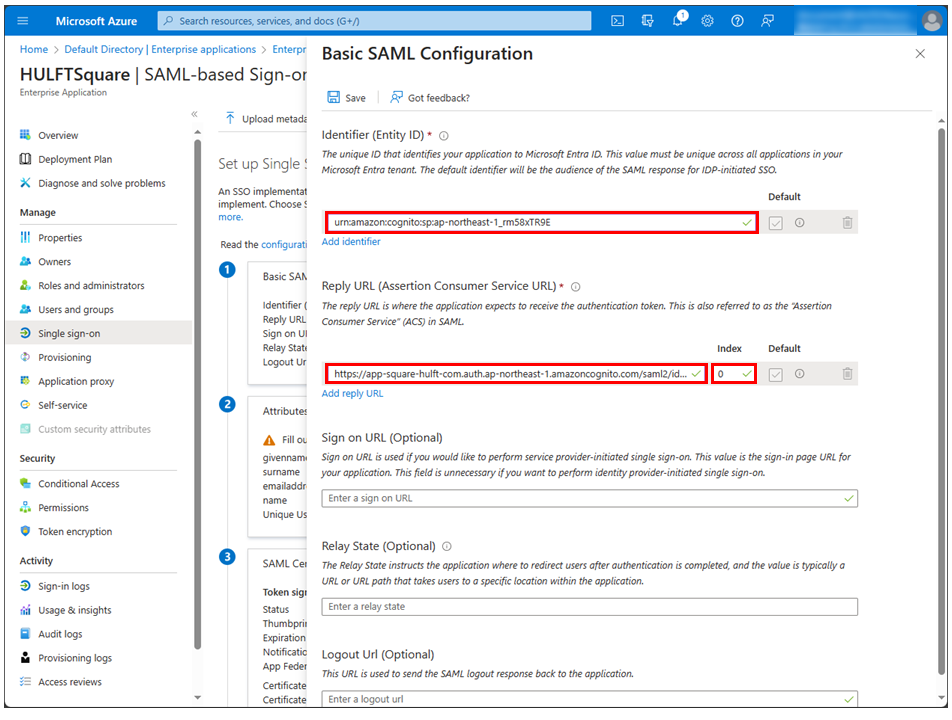Delete the reply URL with trash icon
This screenshot has height=720, width=952.
[x=847, y=374]
